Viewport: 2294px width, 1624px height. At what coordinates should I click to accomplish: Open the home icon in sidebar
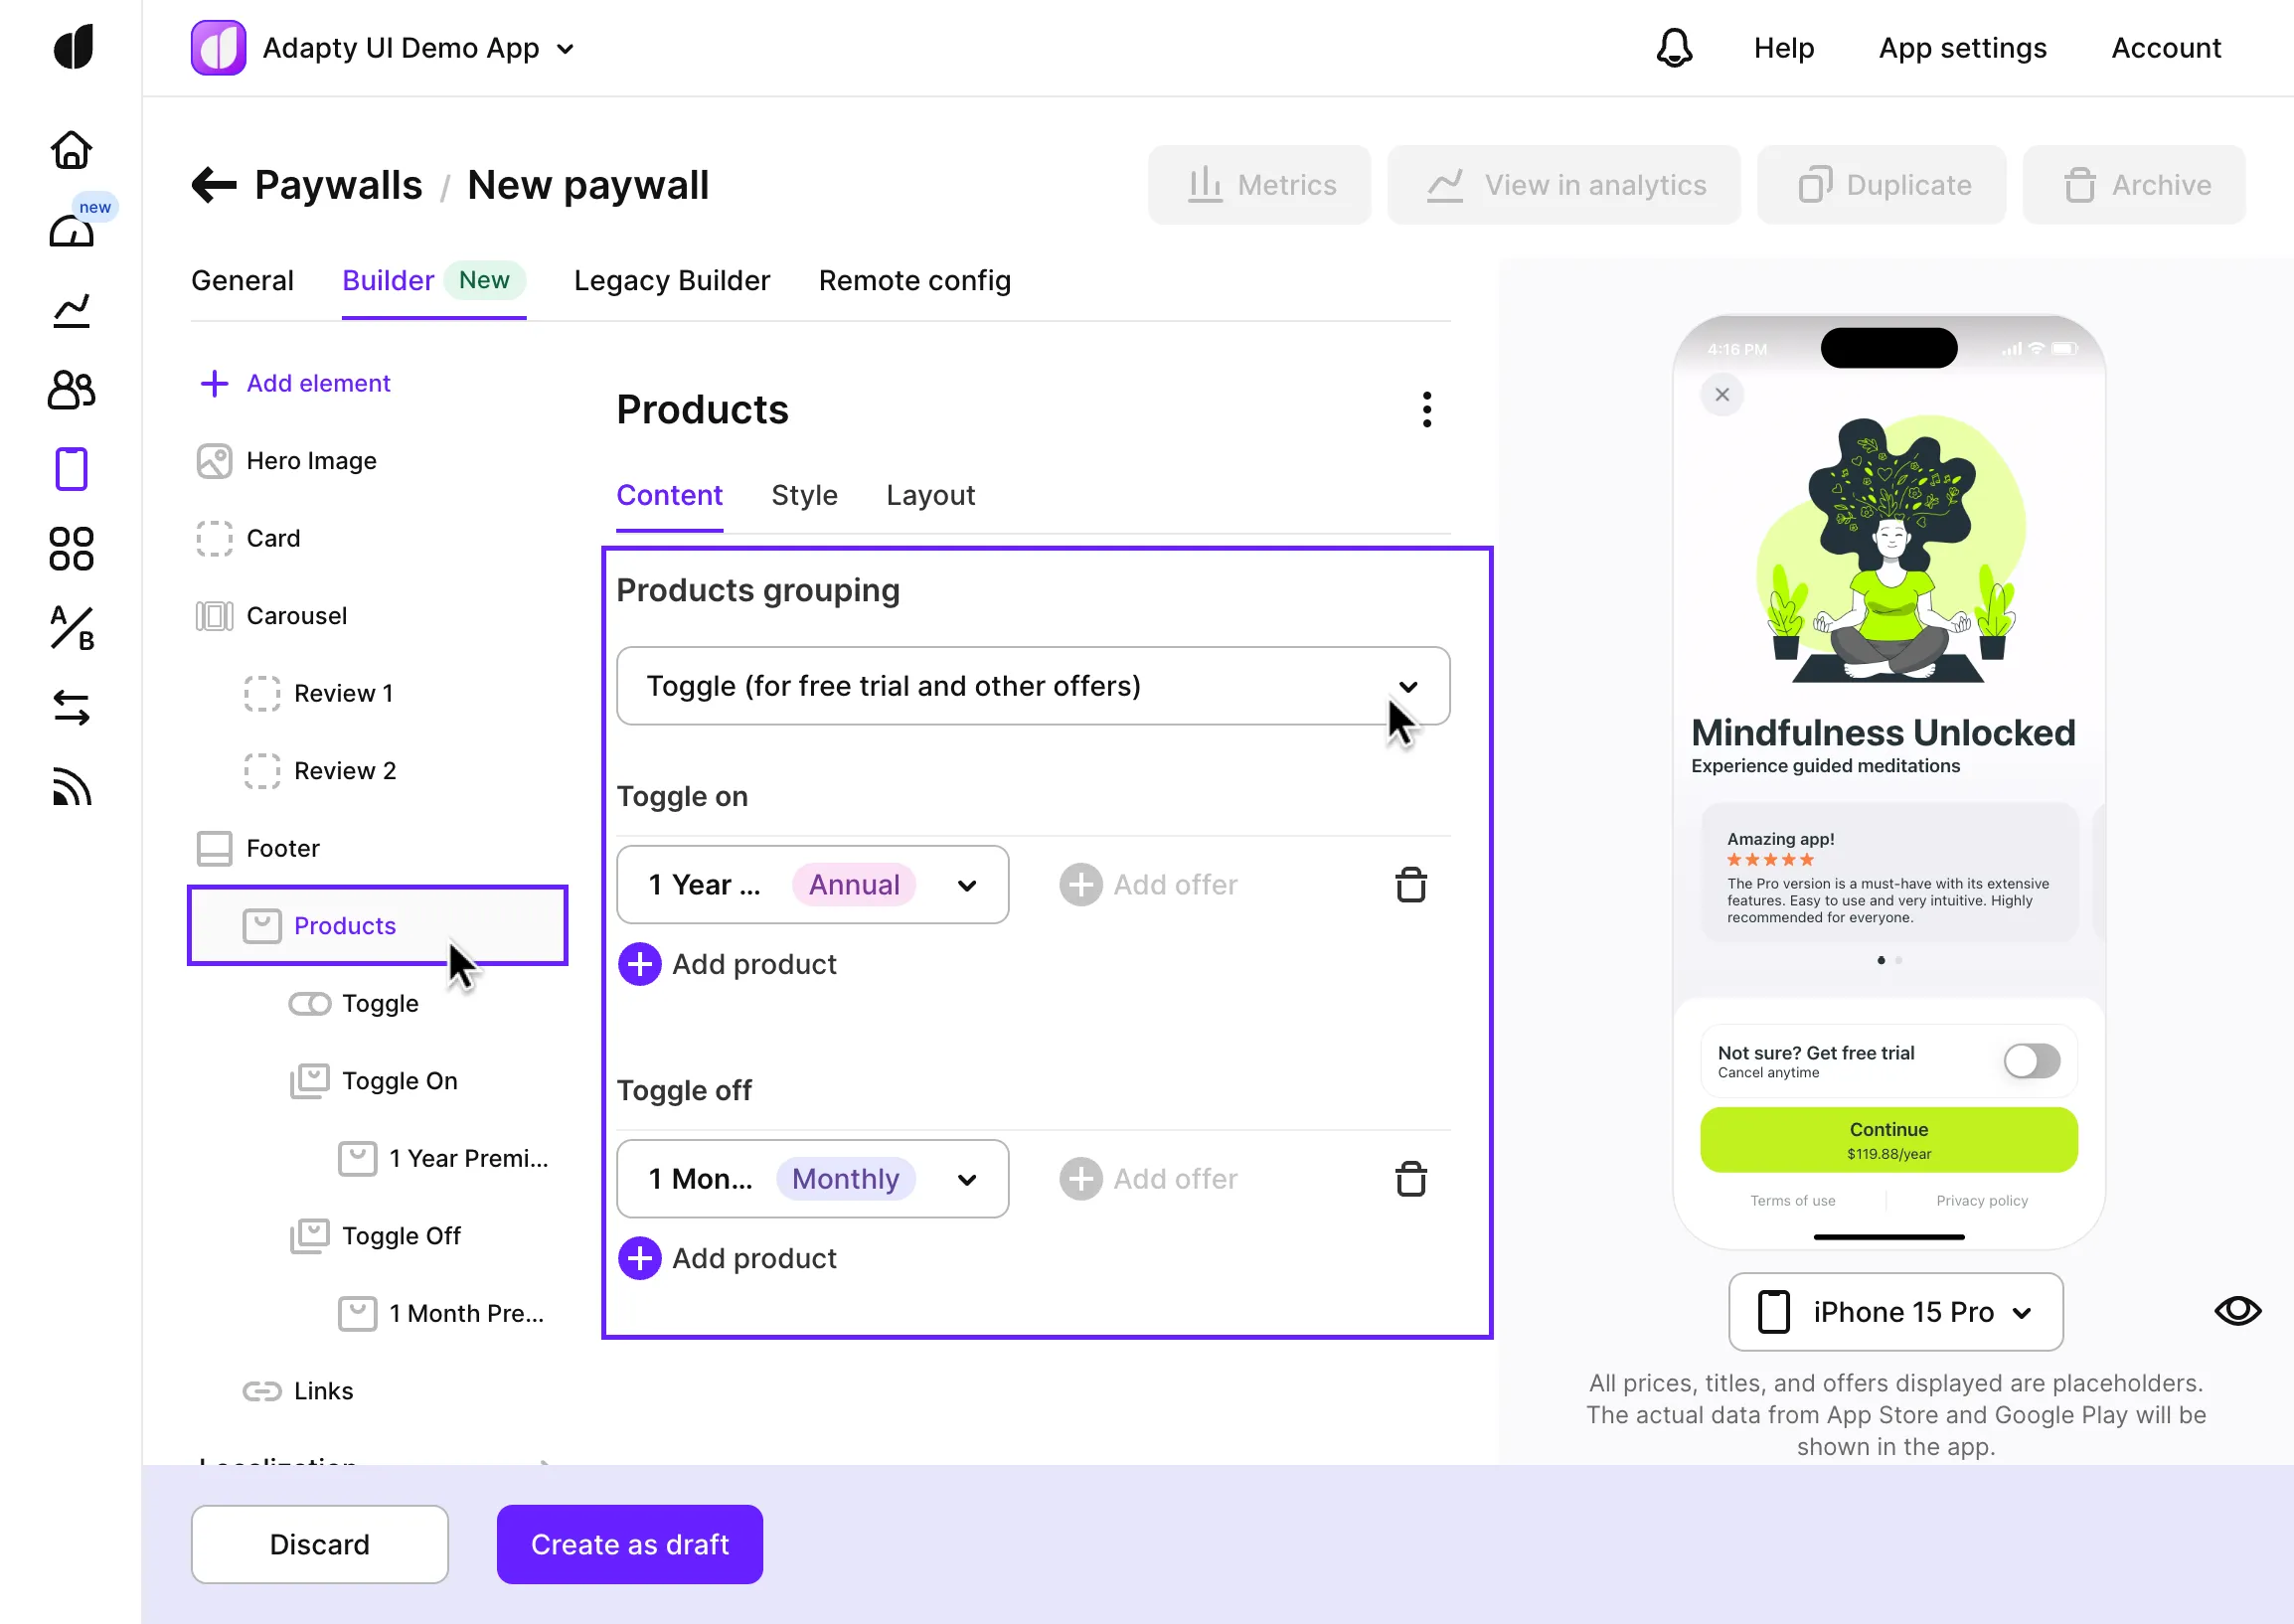(x=71, y=150)
